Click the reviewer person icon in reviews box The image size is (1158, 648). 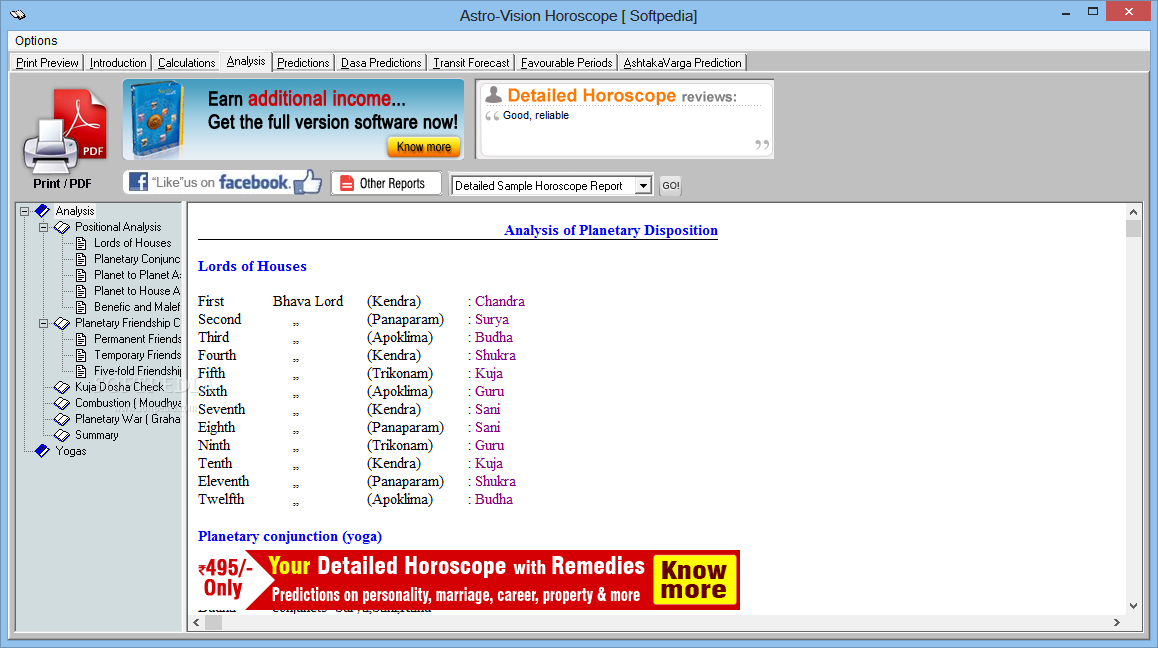coord(493,95)
